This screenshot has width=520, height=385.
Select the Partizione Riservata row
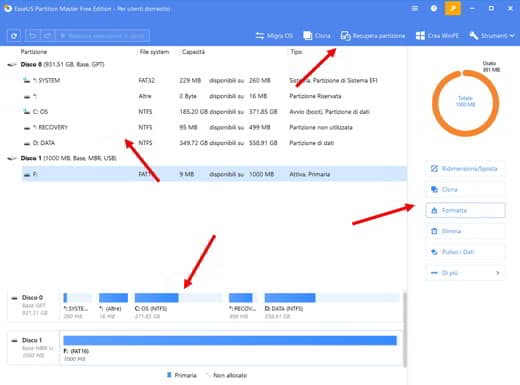[214, 96]
